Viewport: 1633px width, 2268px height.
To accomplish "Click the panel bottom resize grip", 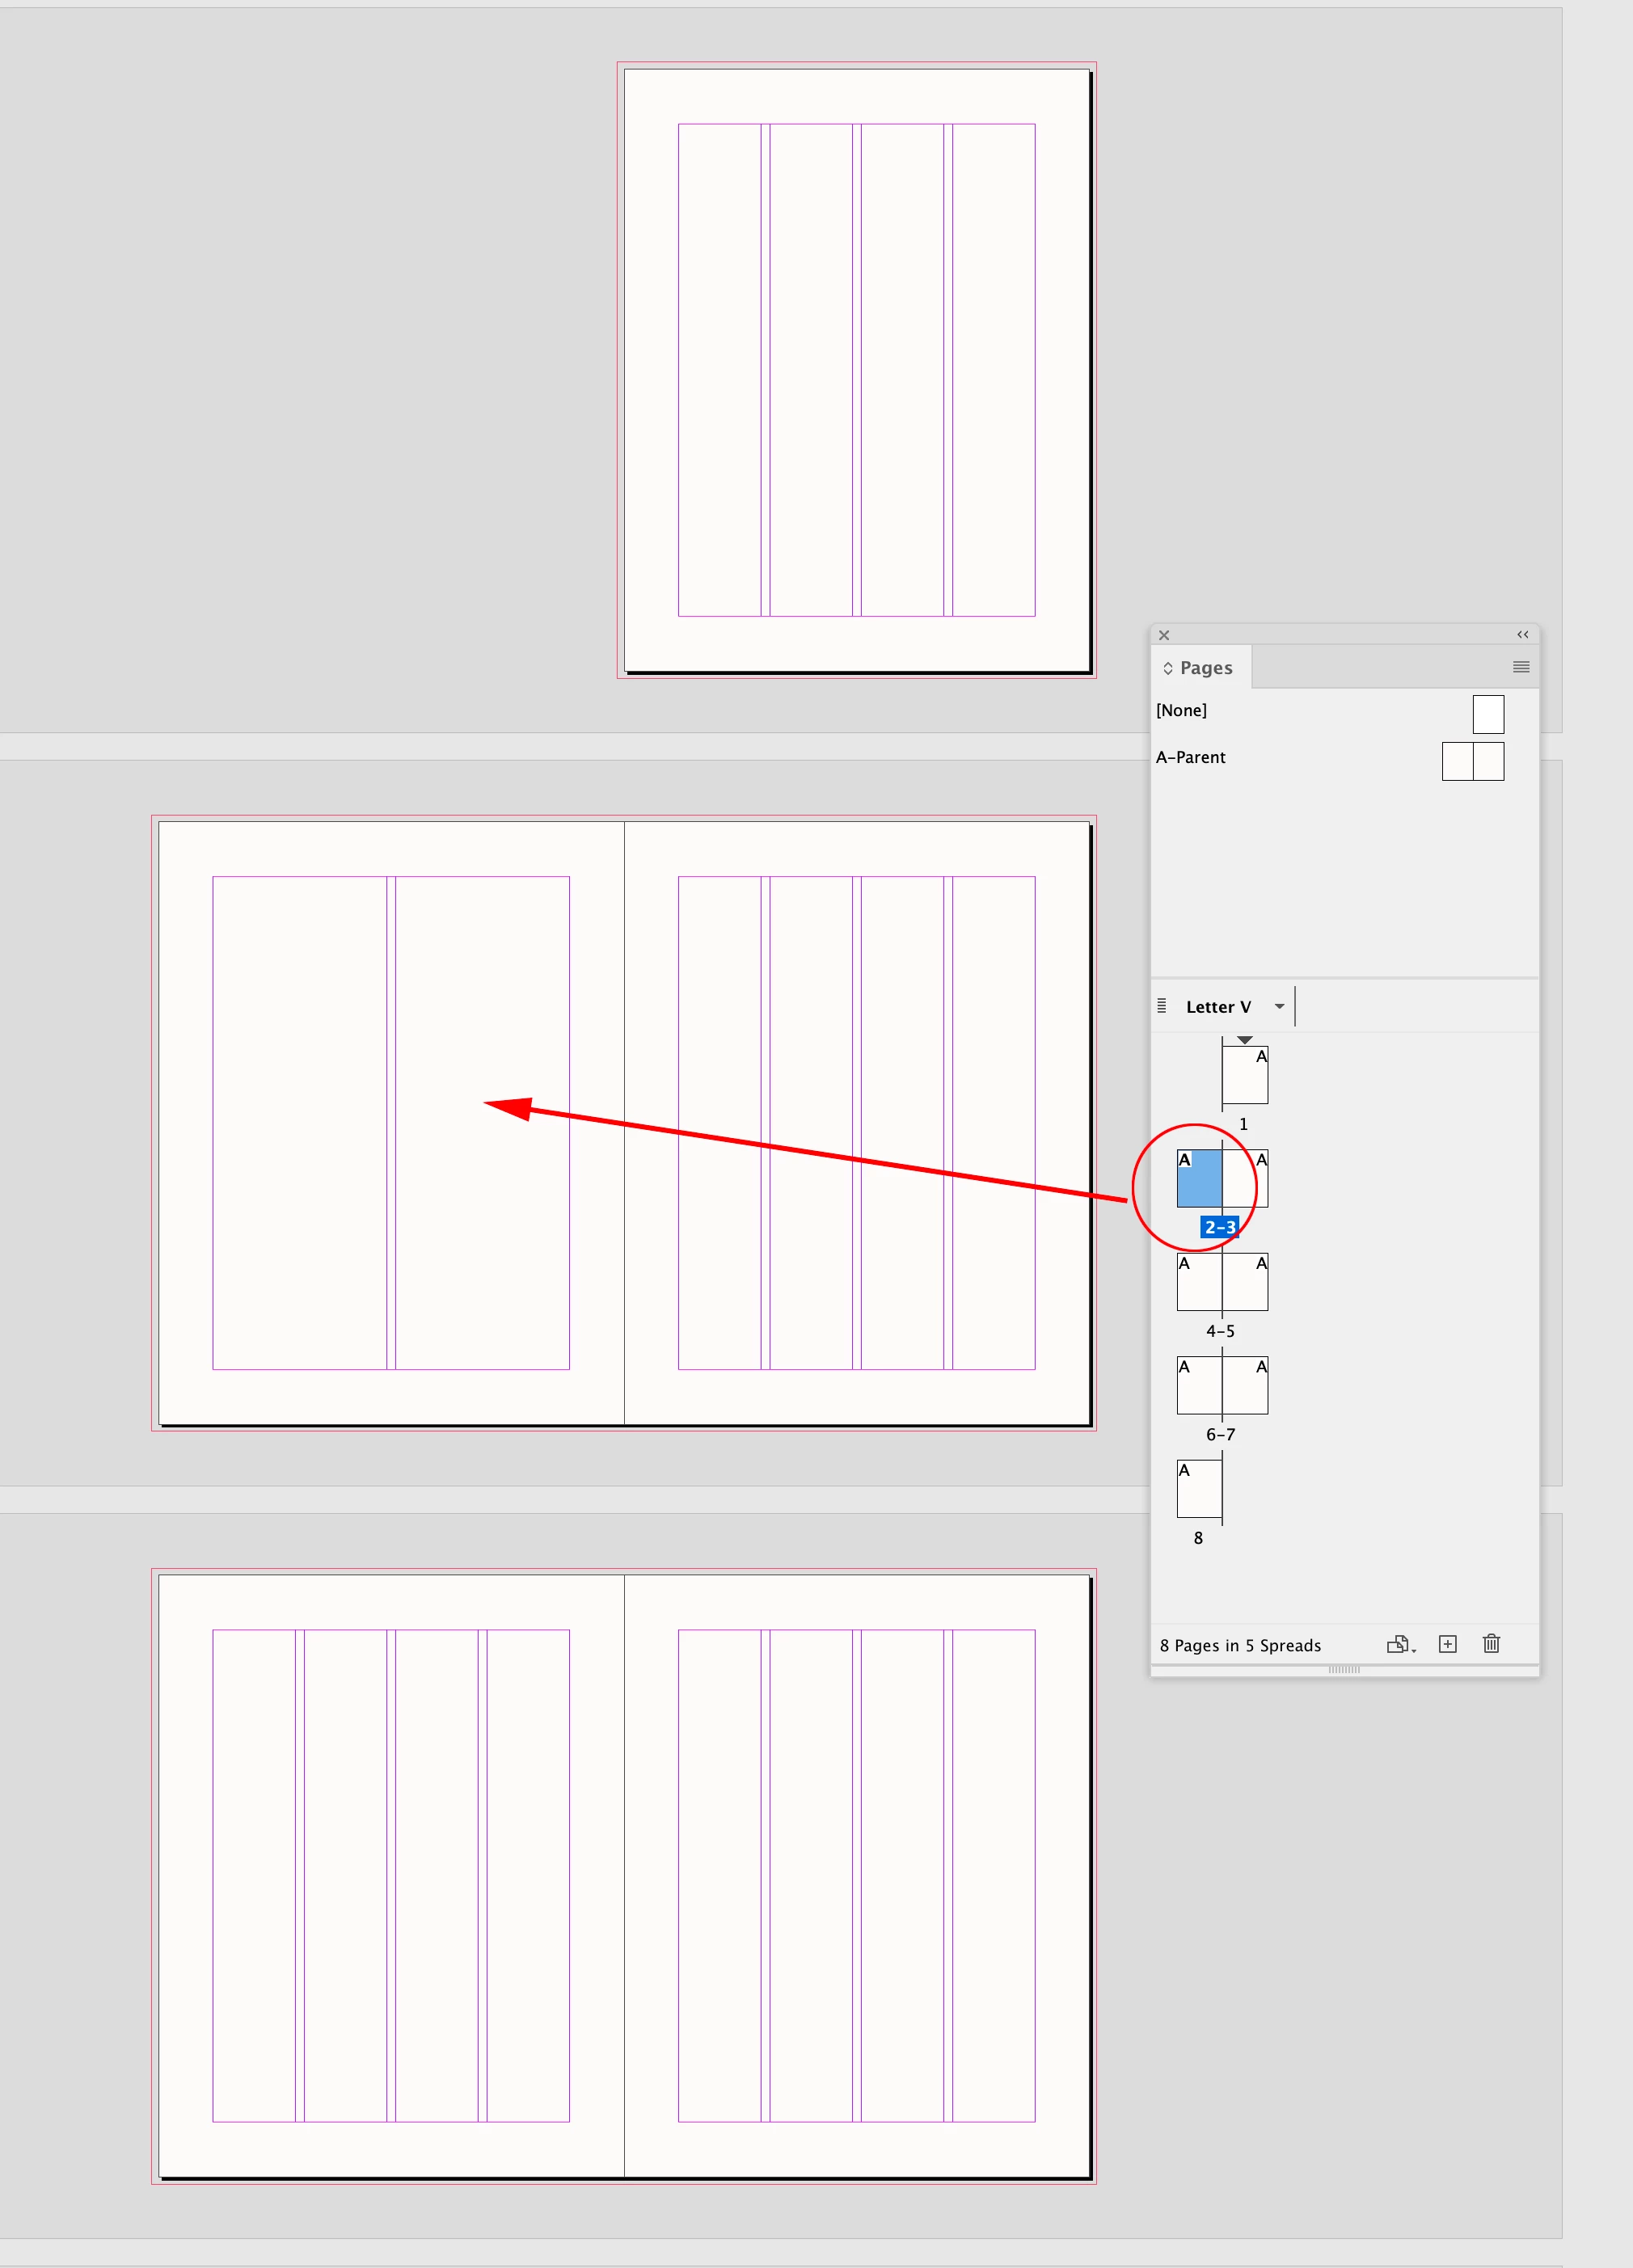I will coord(1344,1670).
